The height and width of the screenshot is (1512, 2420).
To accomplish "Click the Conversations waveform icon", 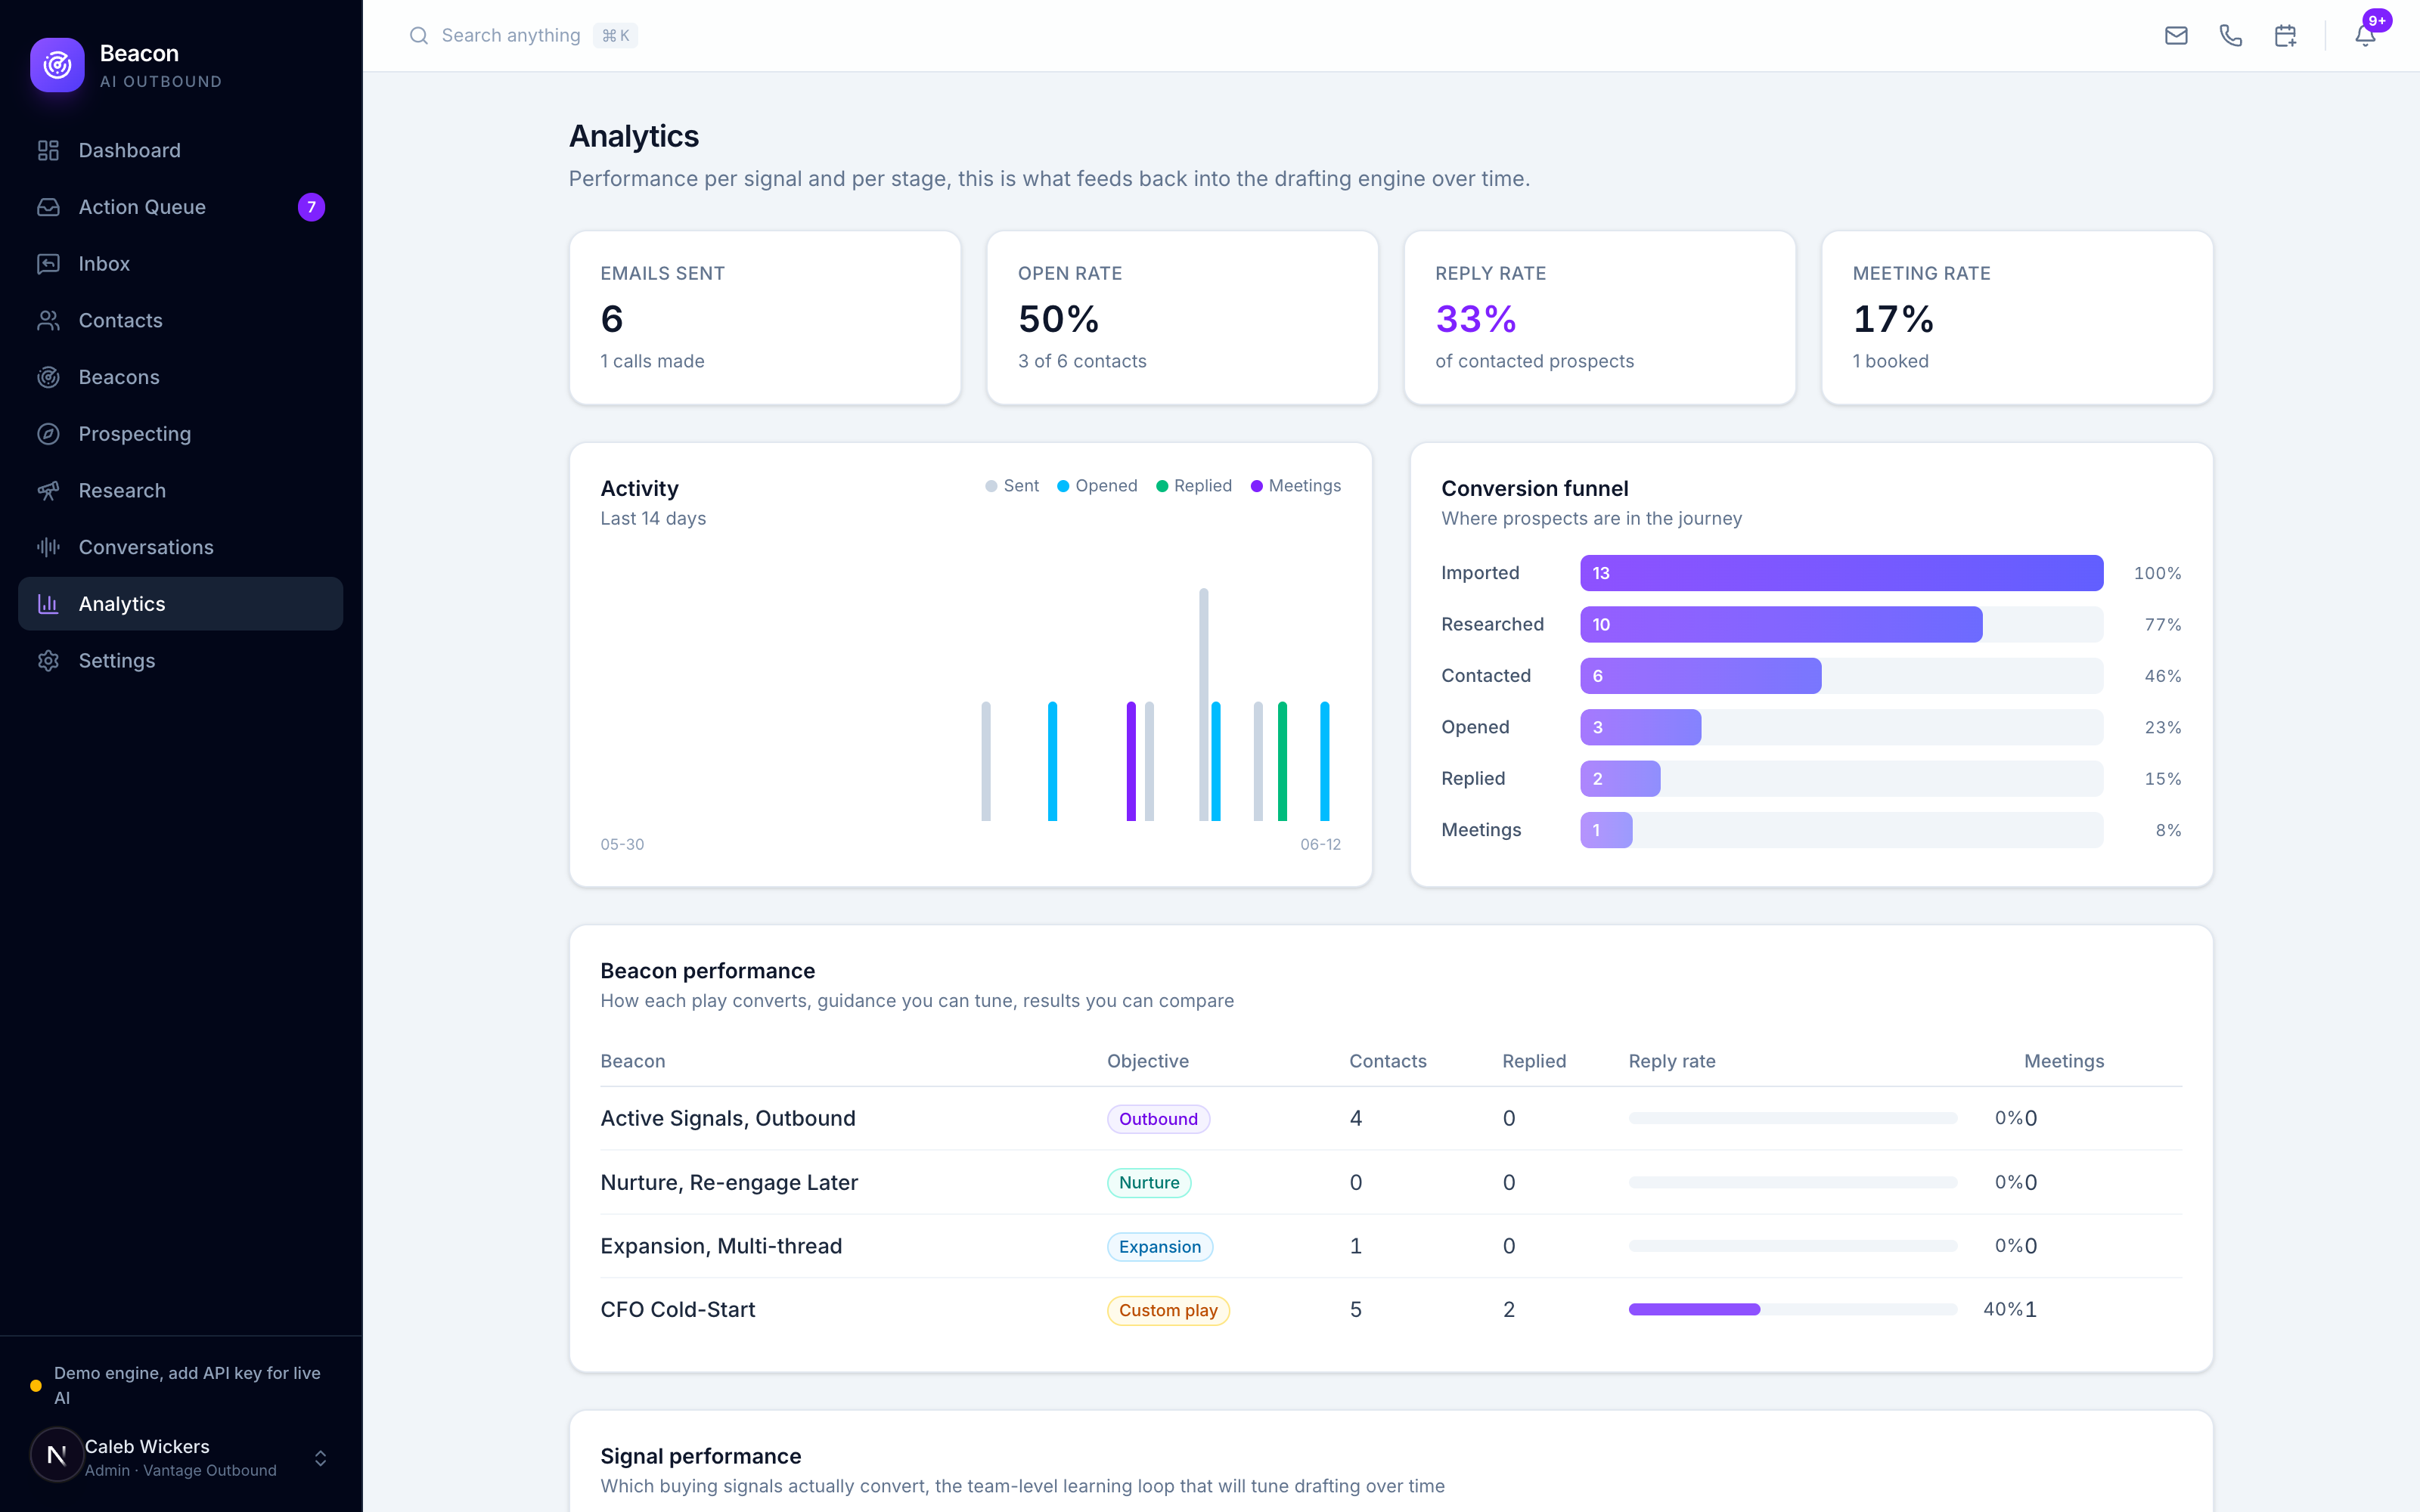I will coord(48,547).
